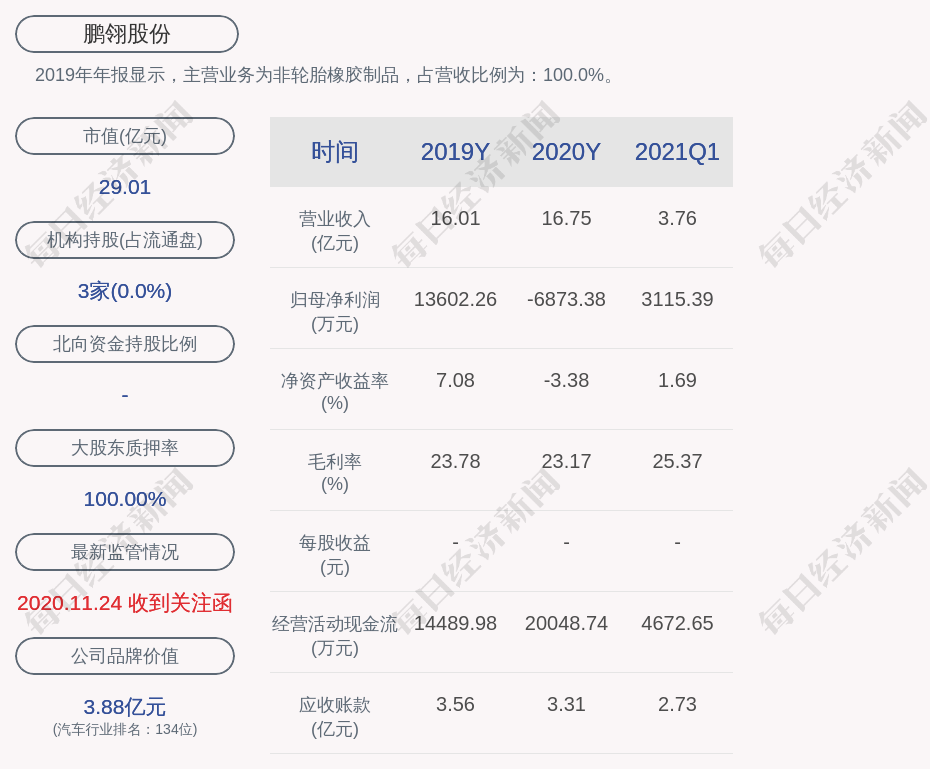Image resolution: width=930 pixels, height=769 pixels.
Task: Select net profit value -6873.38
Action: [566, 299]
